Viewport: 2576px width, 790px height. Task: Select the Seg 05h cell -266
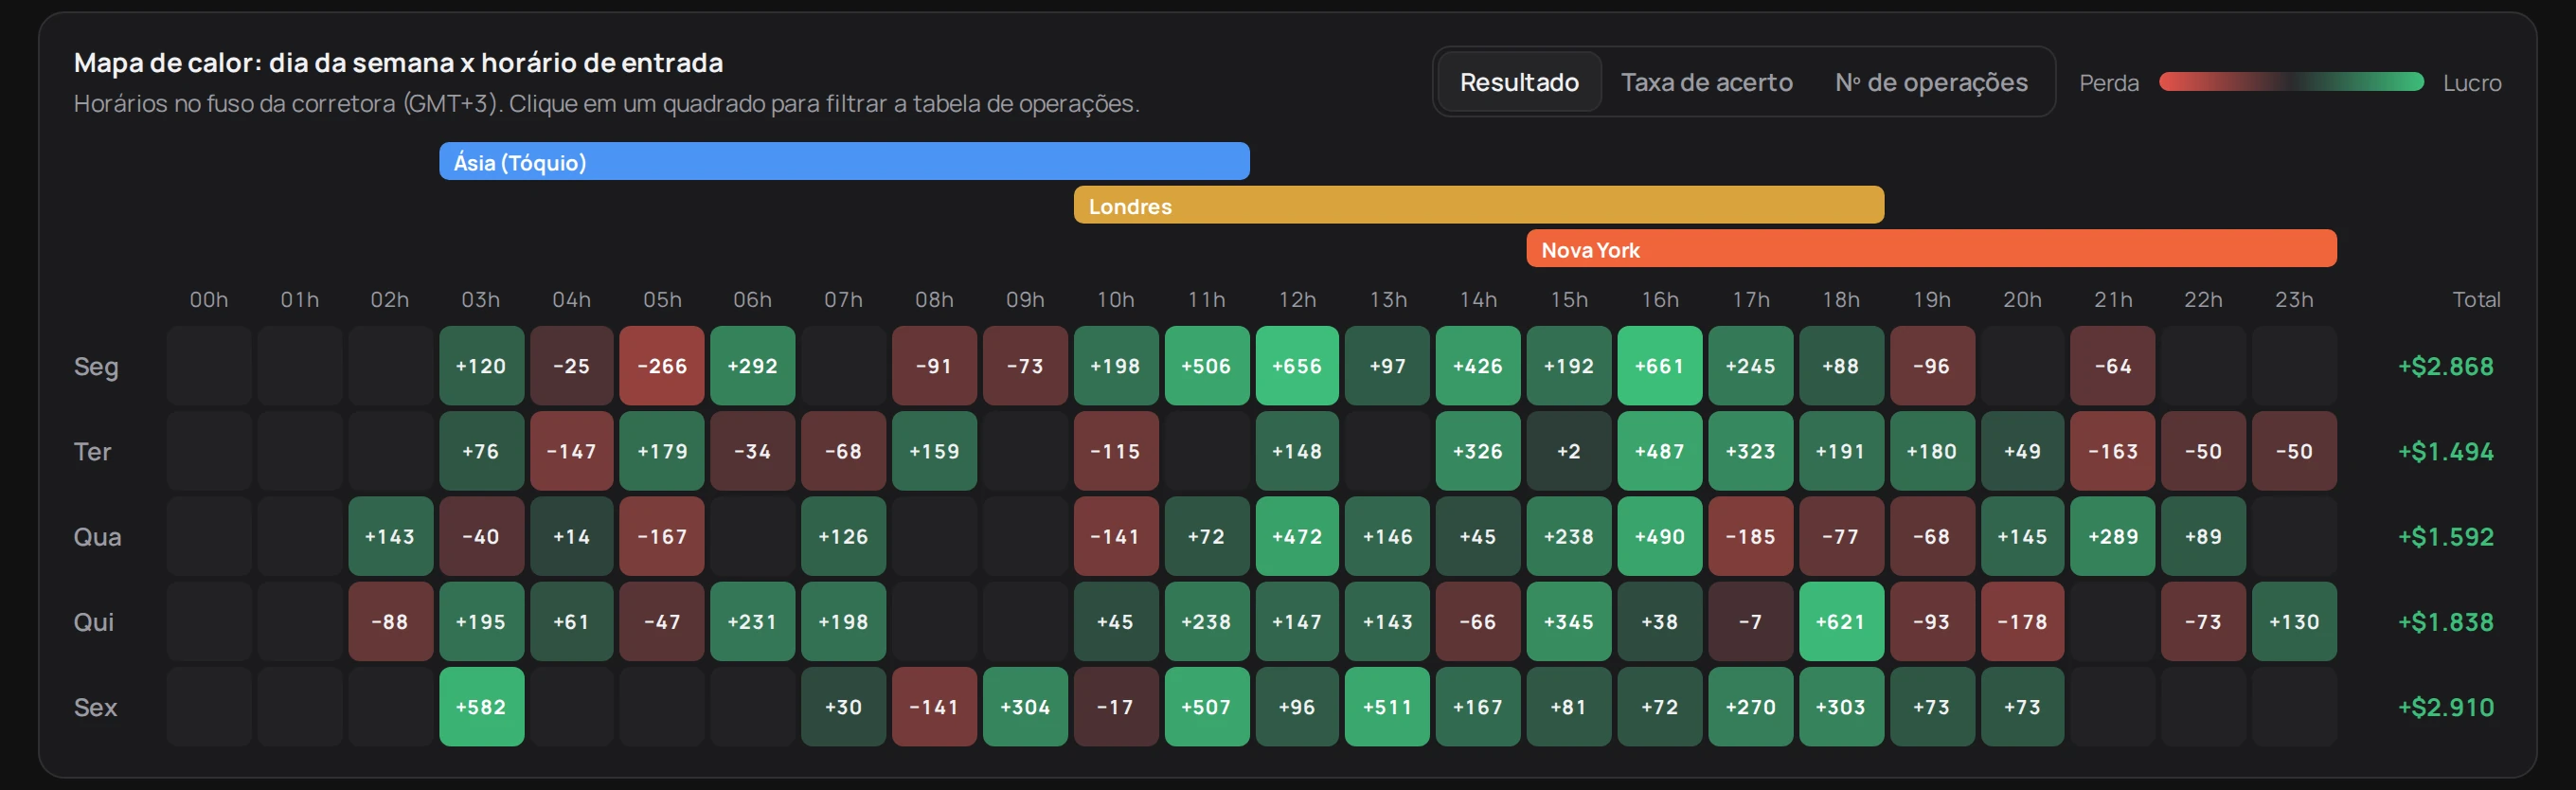662,366
